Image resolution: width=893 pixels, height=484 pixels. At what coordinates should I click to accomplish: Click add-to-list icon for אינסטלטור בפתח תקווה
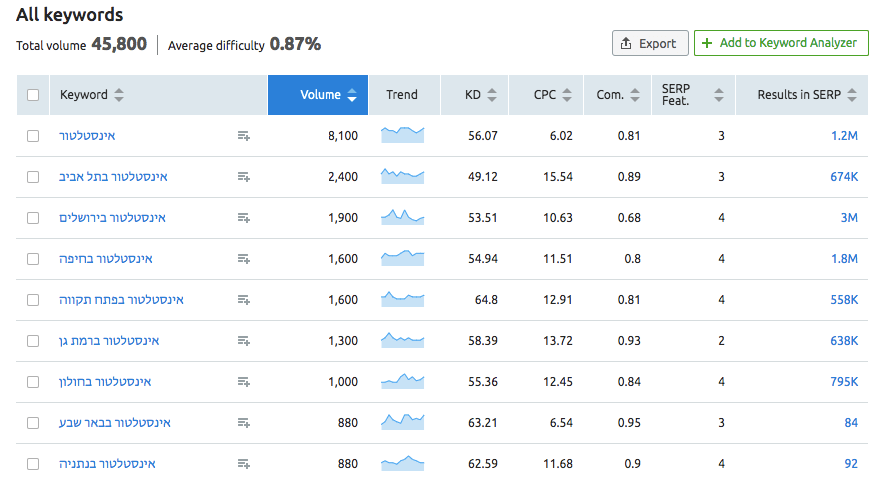[x=244, y=300]
